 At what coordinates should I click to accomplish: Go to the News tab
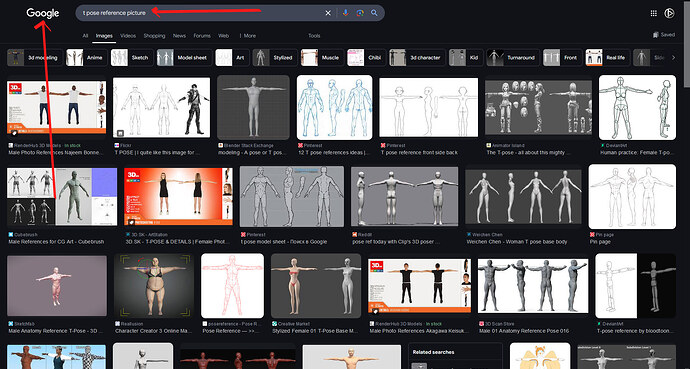179,36
